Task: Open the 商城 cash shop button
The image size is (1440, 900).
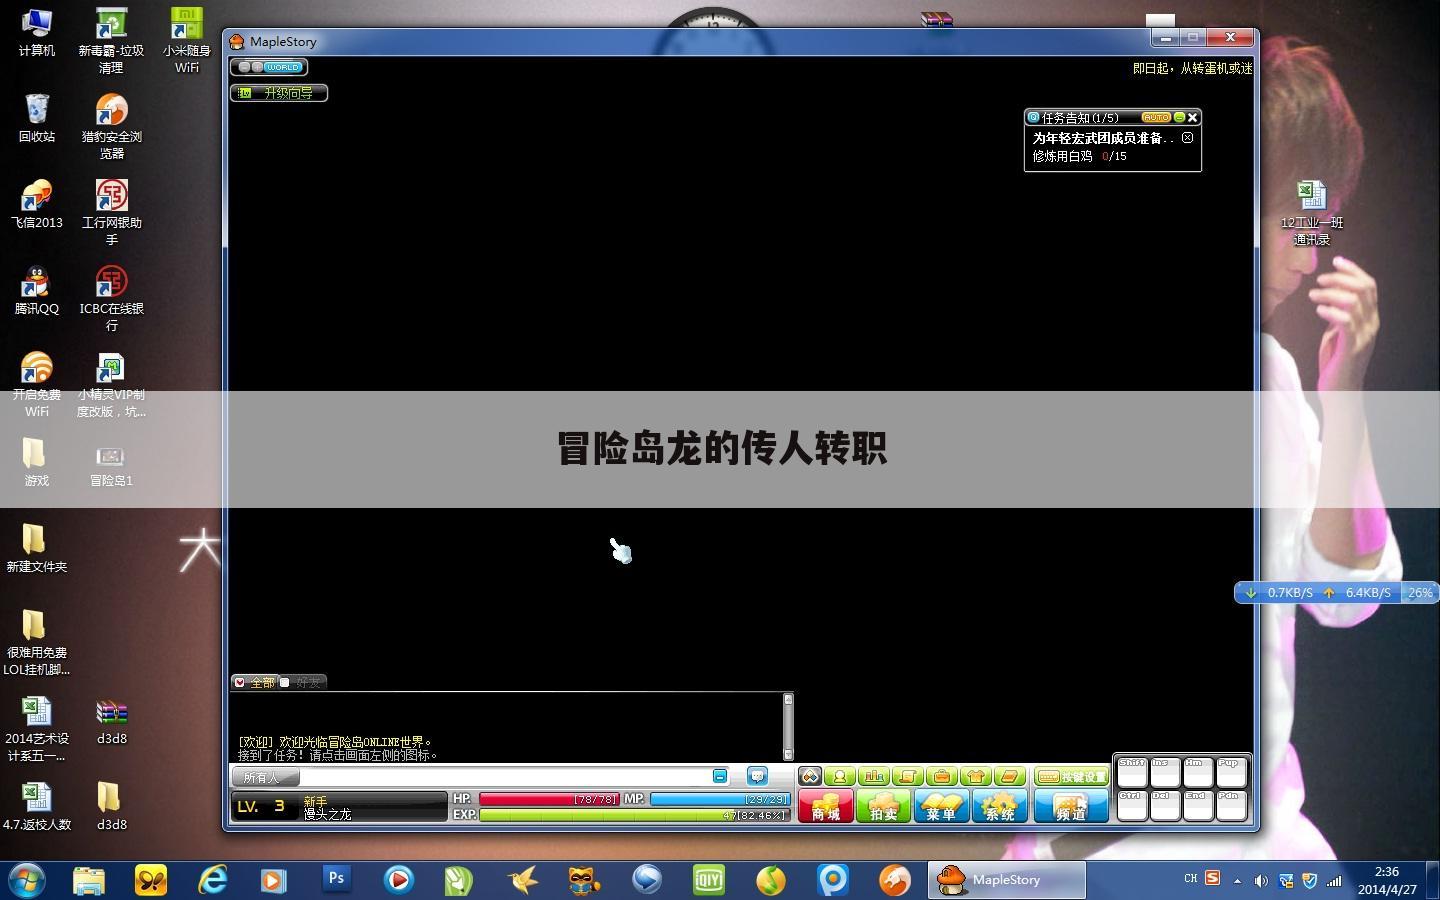Action: tap(825, 806)
